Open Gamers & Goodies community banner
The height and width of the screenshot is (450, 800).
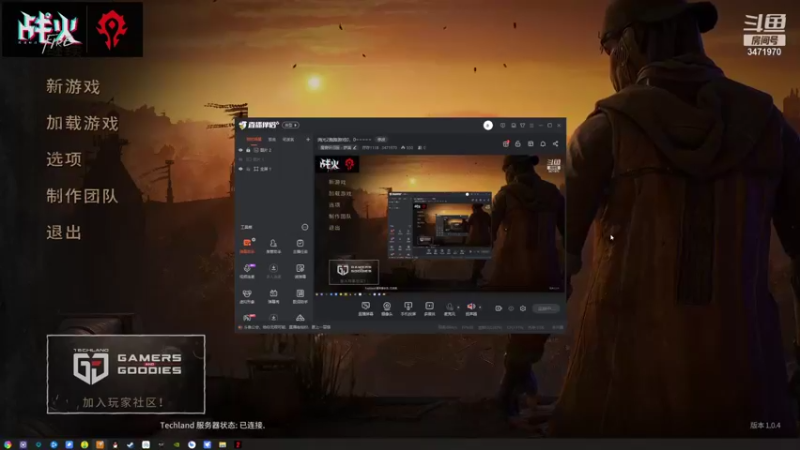click(126, 374)
